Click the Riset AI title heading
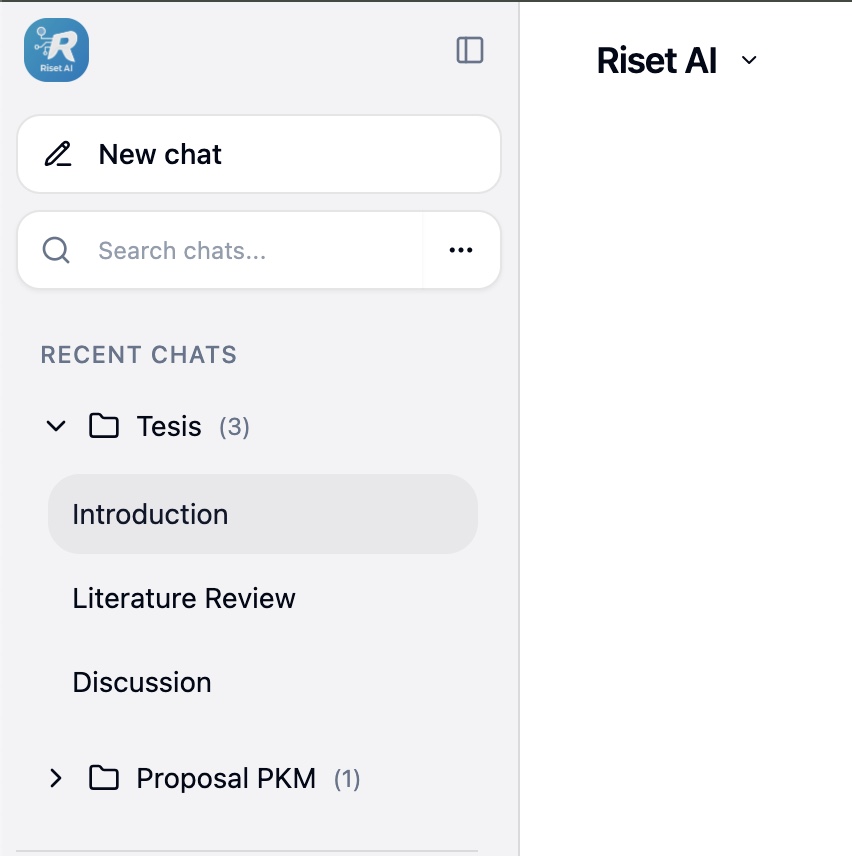Image resolution: width=852 pixels, height=856 pixels. tap(656, 61)
